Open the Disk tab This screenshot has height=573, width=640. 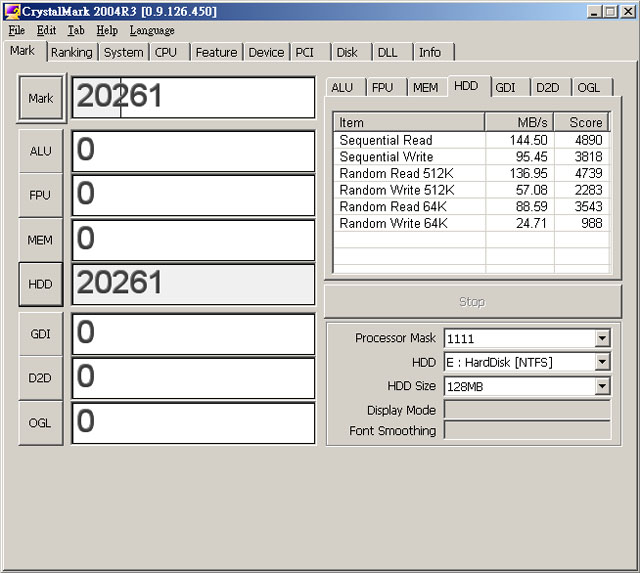tap(347, 52)
